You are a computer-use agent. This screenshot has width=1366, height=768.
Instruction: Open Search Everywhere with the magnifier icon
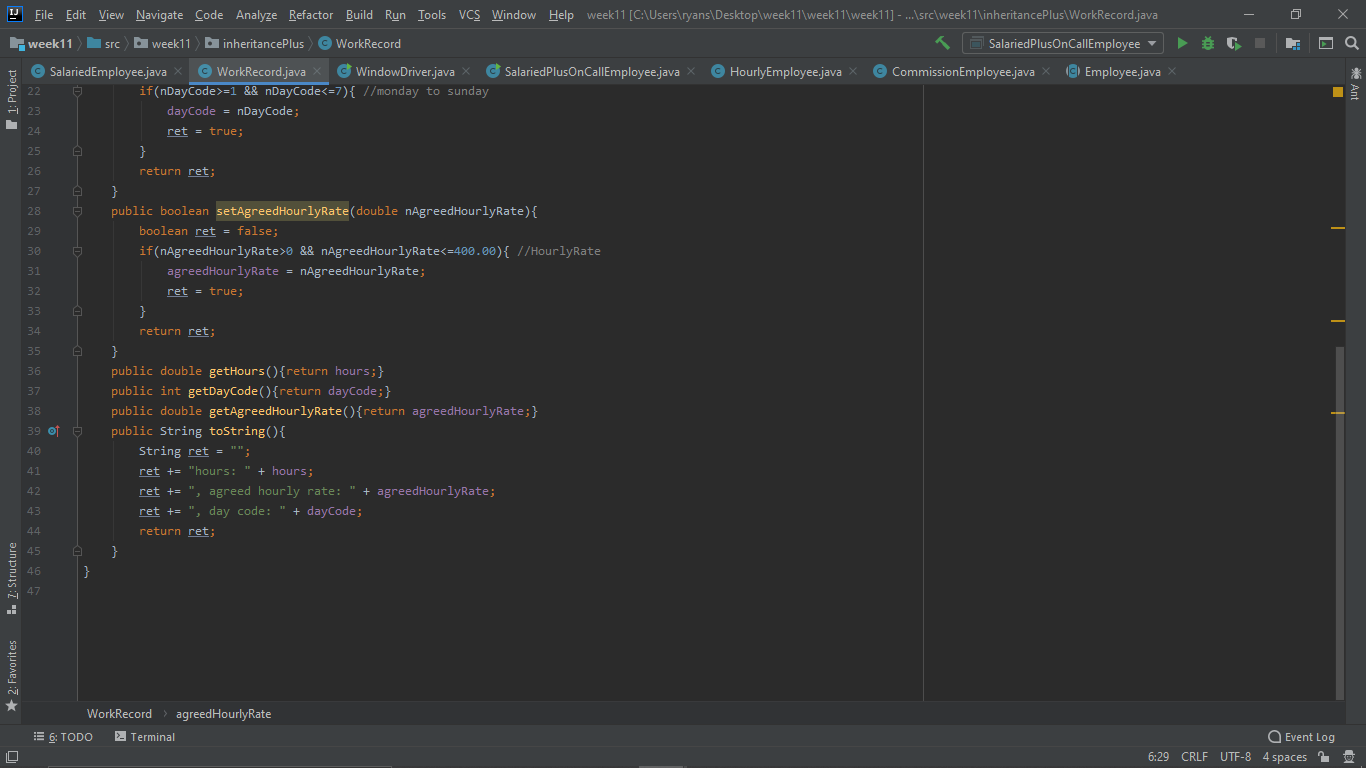click(1352, 43)
